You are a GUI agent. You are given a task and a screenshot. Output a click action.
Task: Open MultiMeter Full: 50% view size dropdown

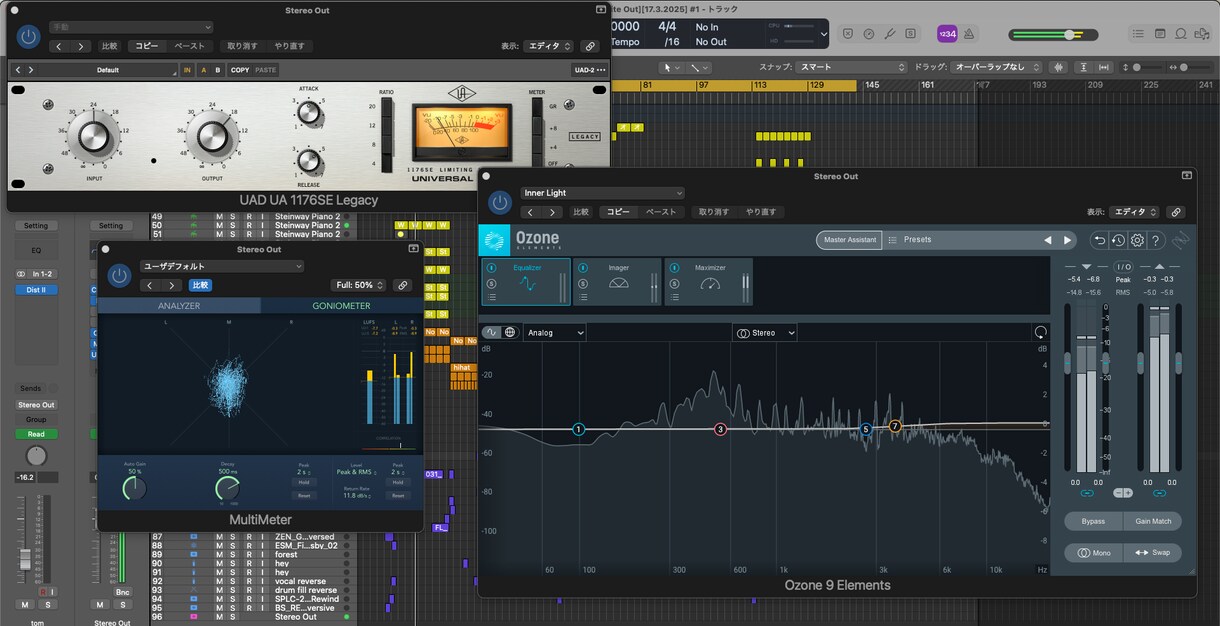(x=358, y=285)
